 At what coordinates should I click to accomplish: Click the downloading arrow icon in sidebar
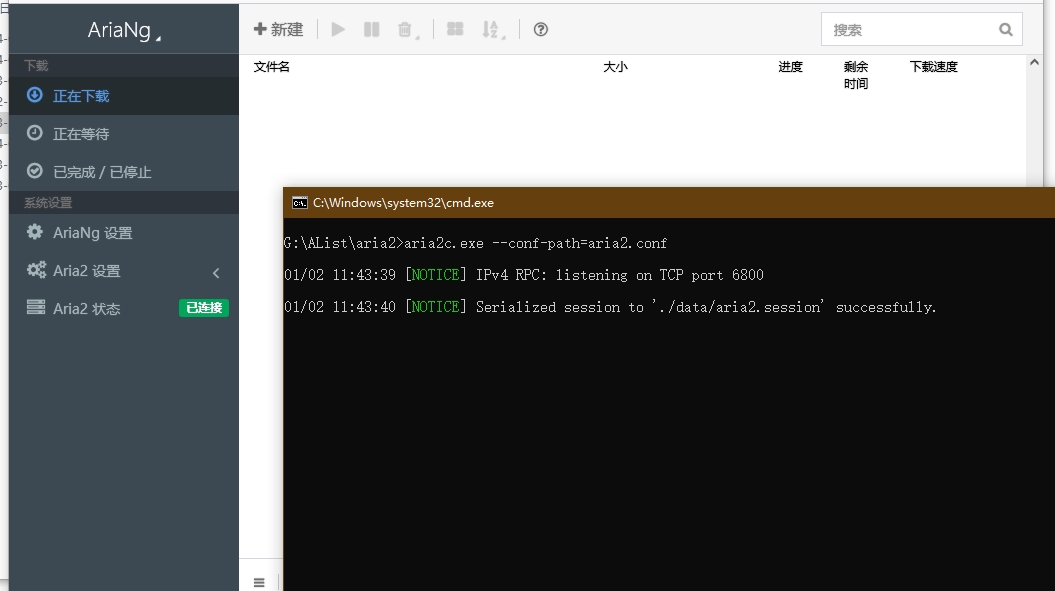(34, 95)
